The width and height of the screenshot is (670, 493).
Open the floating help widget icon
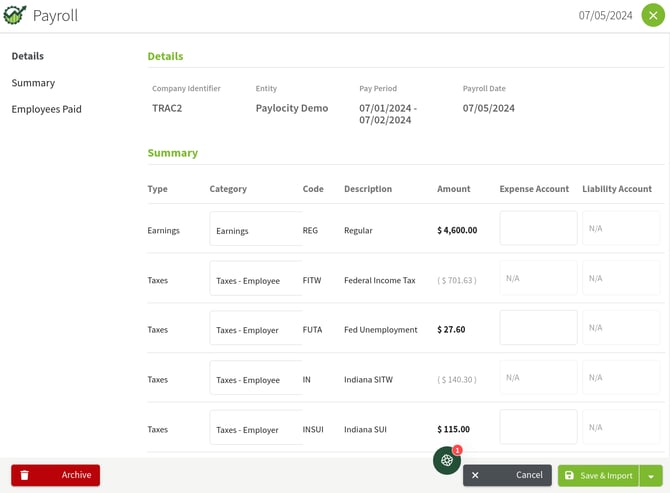tap(446, 460)
